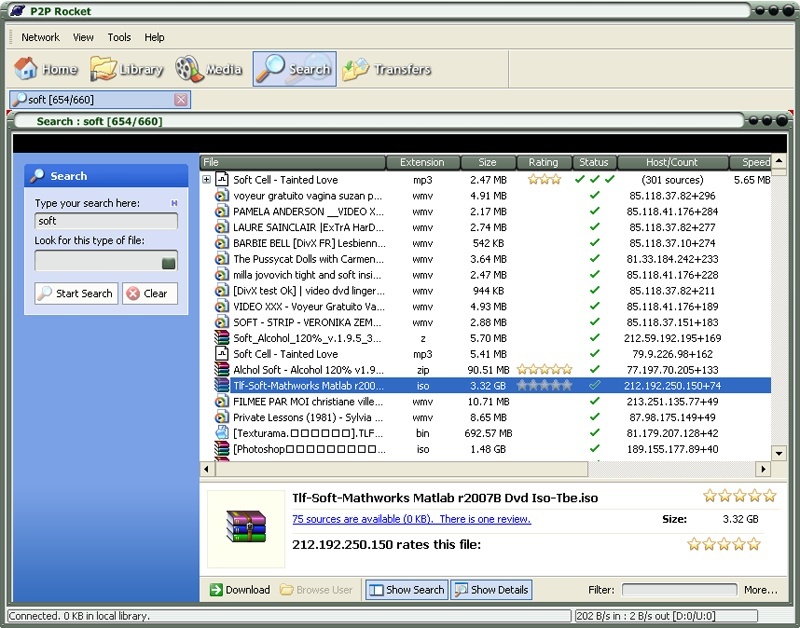800x628 pixels.
Task: Close the soft [654/660] search tab
Action: click(x=180, y=99)
